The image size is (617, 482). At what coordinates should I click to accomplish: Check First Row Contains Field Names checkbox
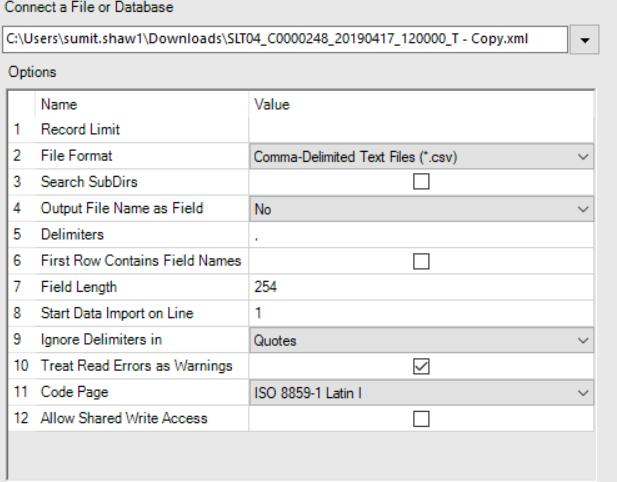(x=421, y=261)
